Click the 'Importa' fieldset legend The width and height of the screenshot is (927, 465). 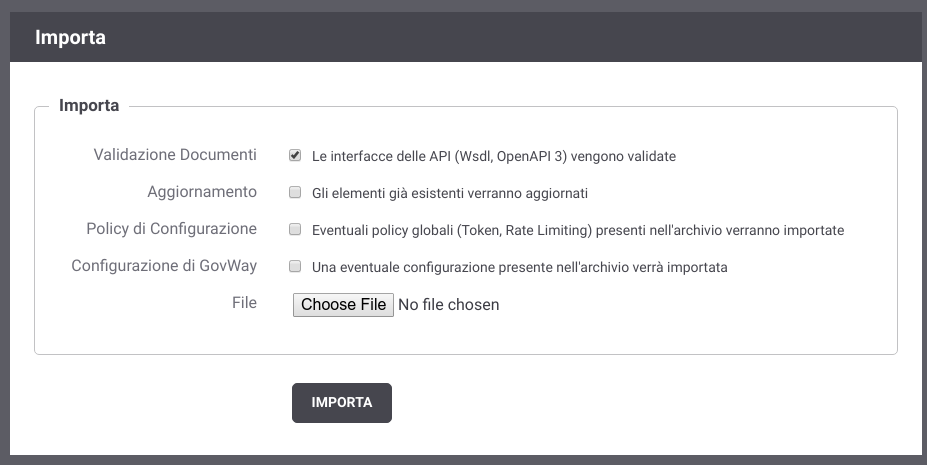coord(89,105)
